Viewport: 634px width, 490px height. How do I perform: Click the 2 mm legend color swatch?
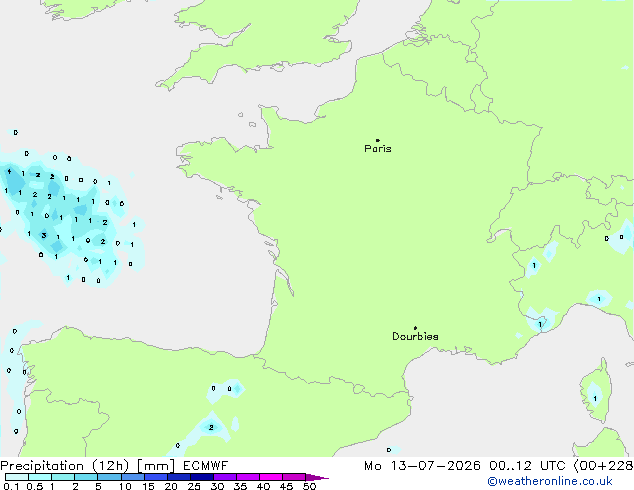[86, 477]
